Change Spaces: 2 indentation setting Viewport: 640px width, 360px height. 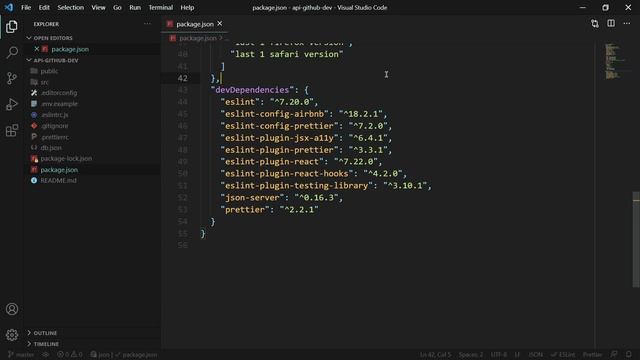(471, 355)
